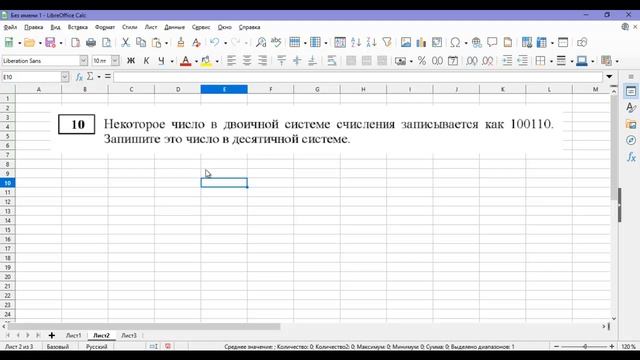Open the sidebar Properties icon

[631, 91]
